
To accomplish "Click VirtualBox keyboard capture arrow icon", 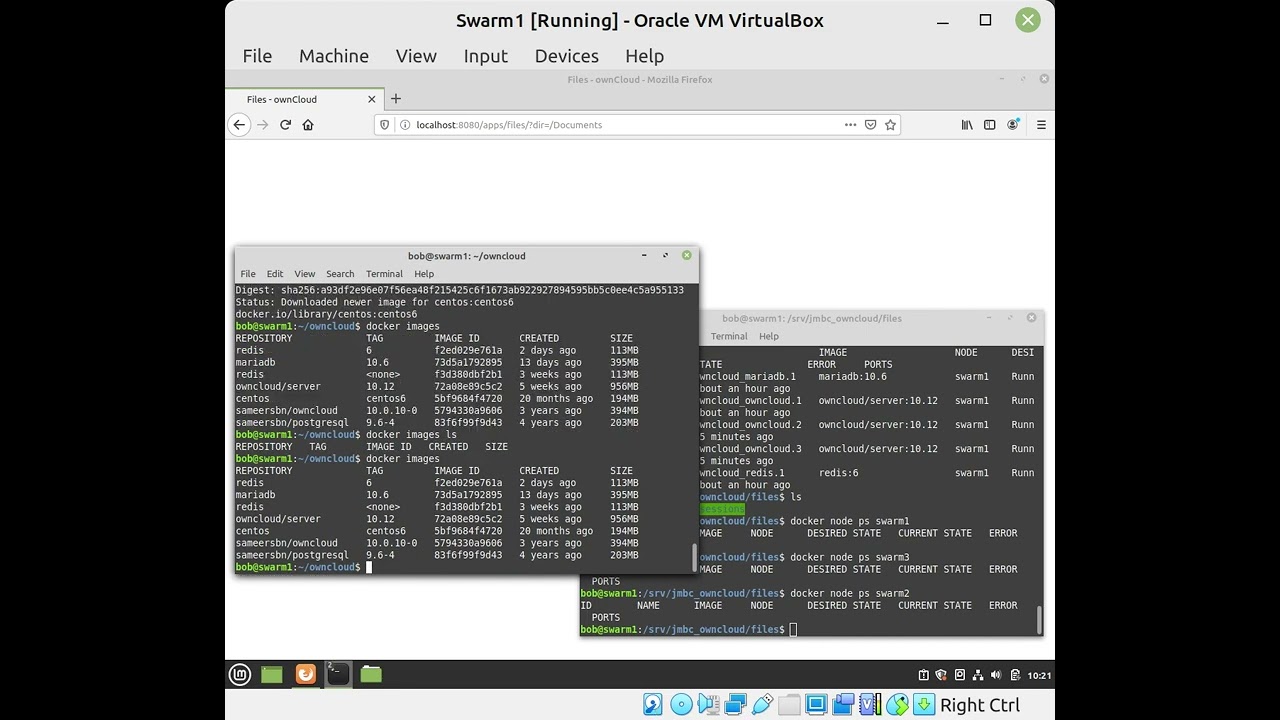I will (x=924, y=705).
